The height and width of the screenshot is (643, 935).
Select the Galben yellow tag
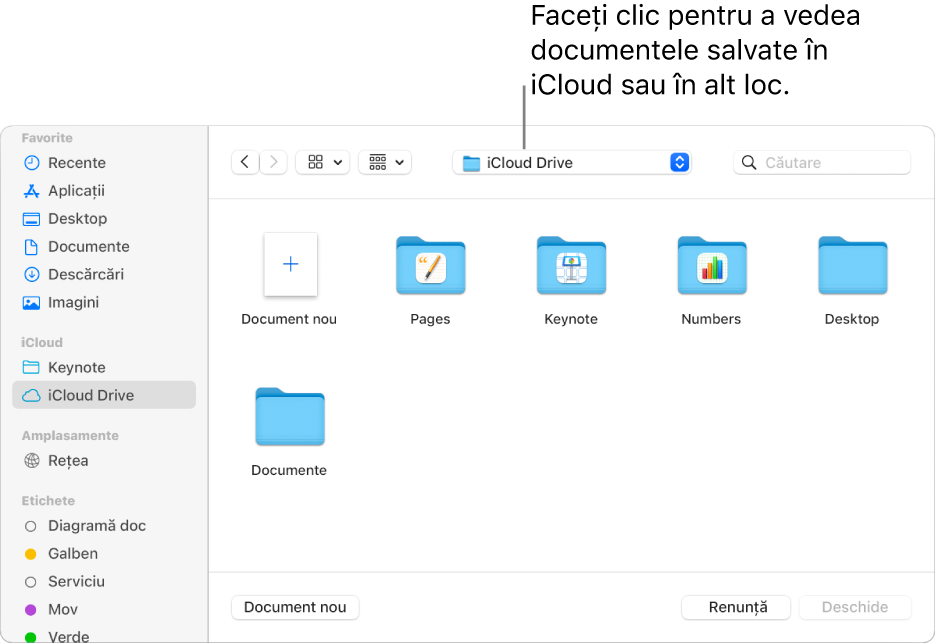[72, 554]
